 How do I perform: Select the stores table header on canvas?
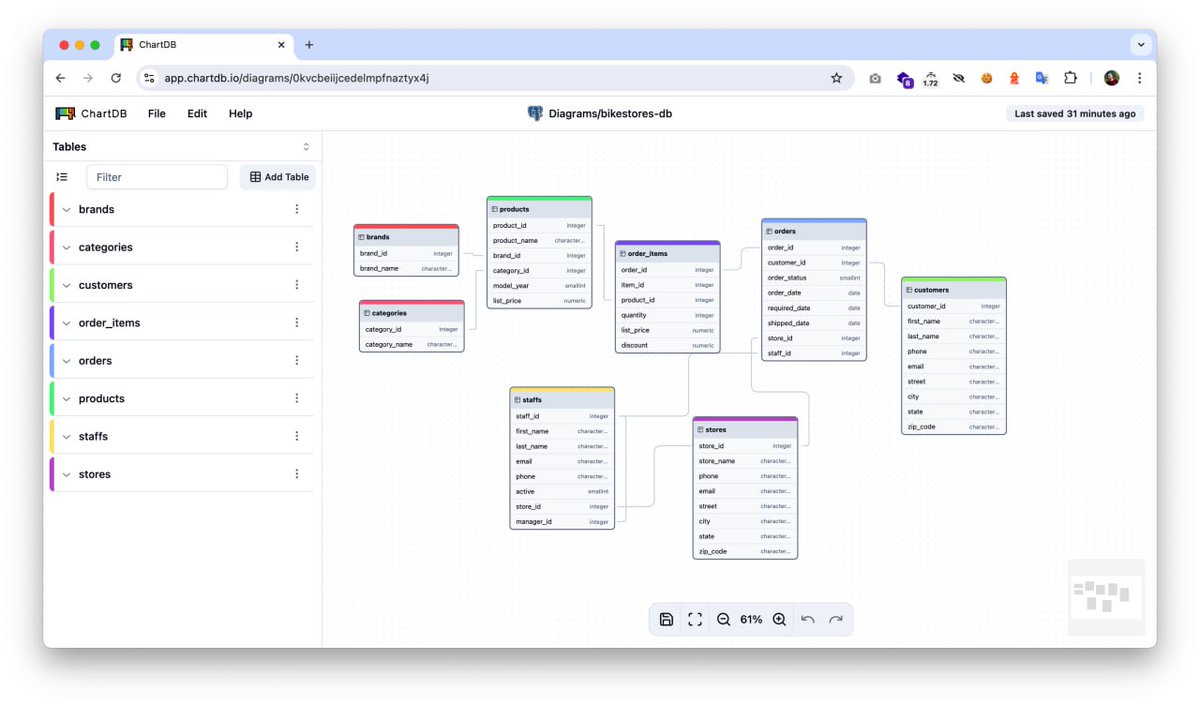pyautogui.click(x=745, y=430)
